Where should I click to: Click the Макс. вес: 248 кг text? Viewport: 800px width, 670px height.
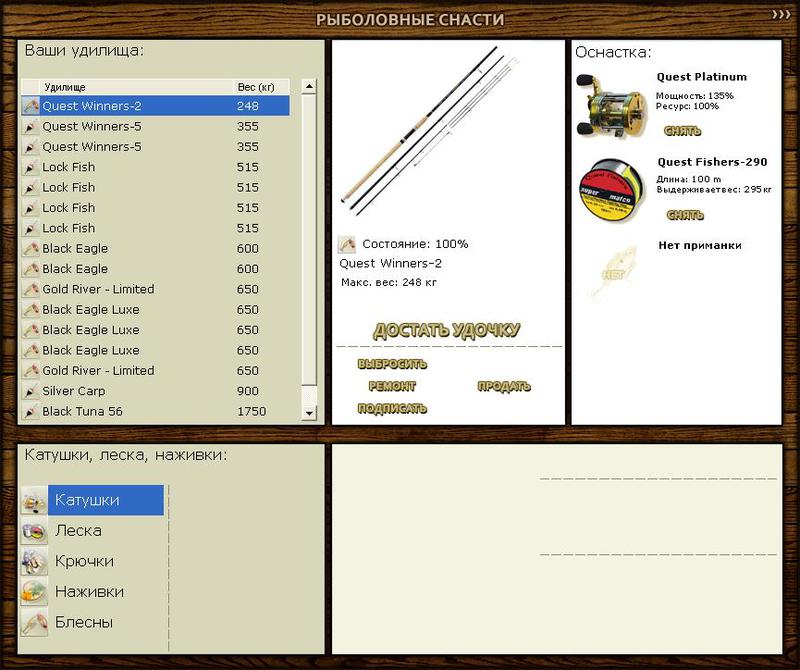pos(389,282)
